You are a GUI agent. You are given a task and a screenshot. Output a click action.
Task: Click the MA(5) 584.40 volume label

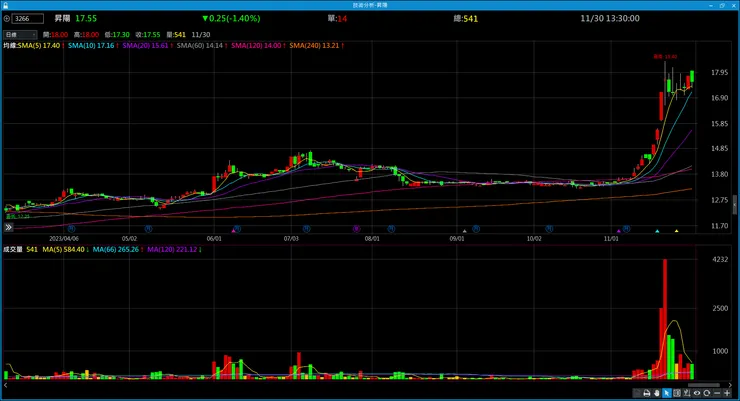(x=63, y=250)
